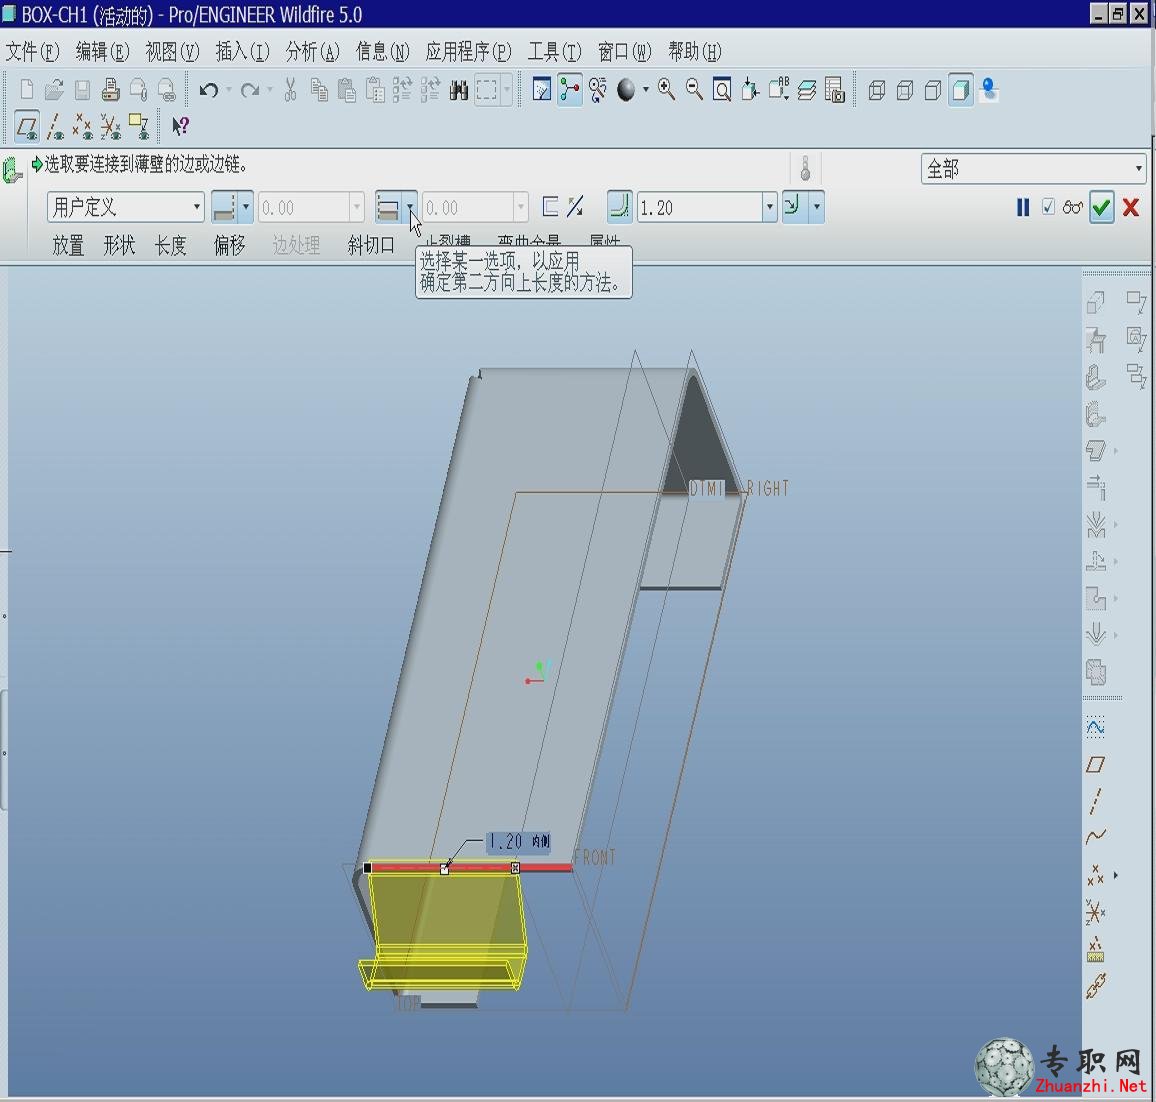Toggle the Spin Center icon
Viewport: 1156px width, 1102px height.
coord(570,90)
